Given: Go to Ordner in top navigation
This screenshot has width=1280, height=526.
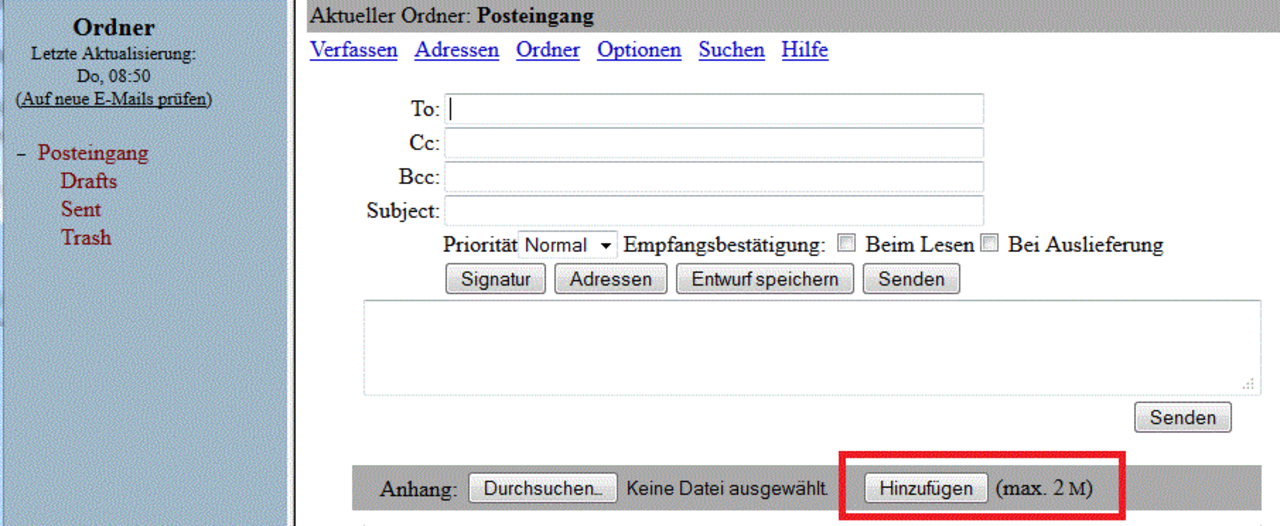Looking at the screenshot, I should 548,50.
